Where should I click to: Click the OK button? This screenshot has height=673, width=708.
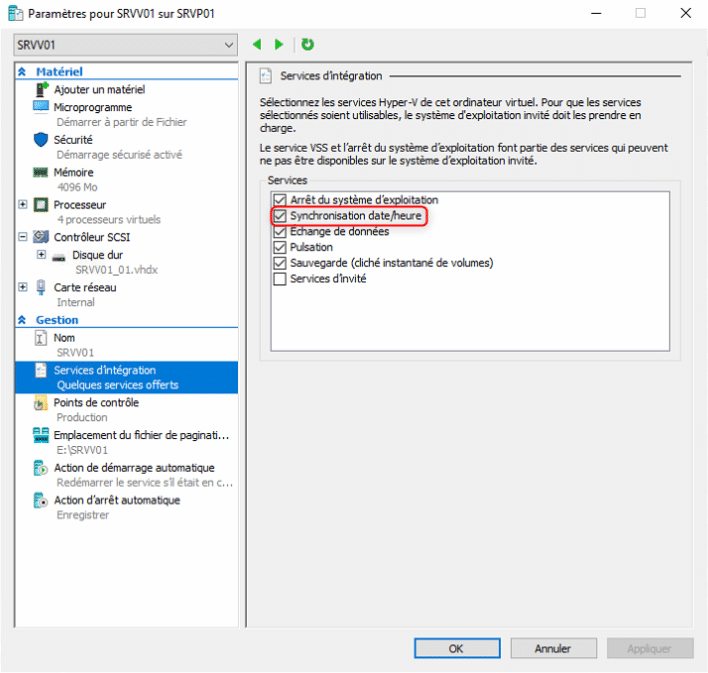click(x=455, y=648)
